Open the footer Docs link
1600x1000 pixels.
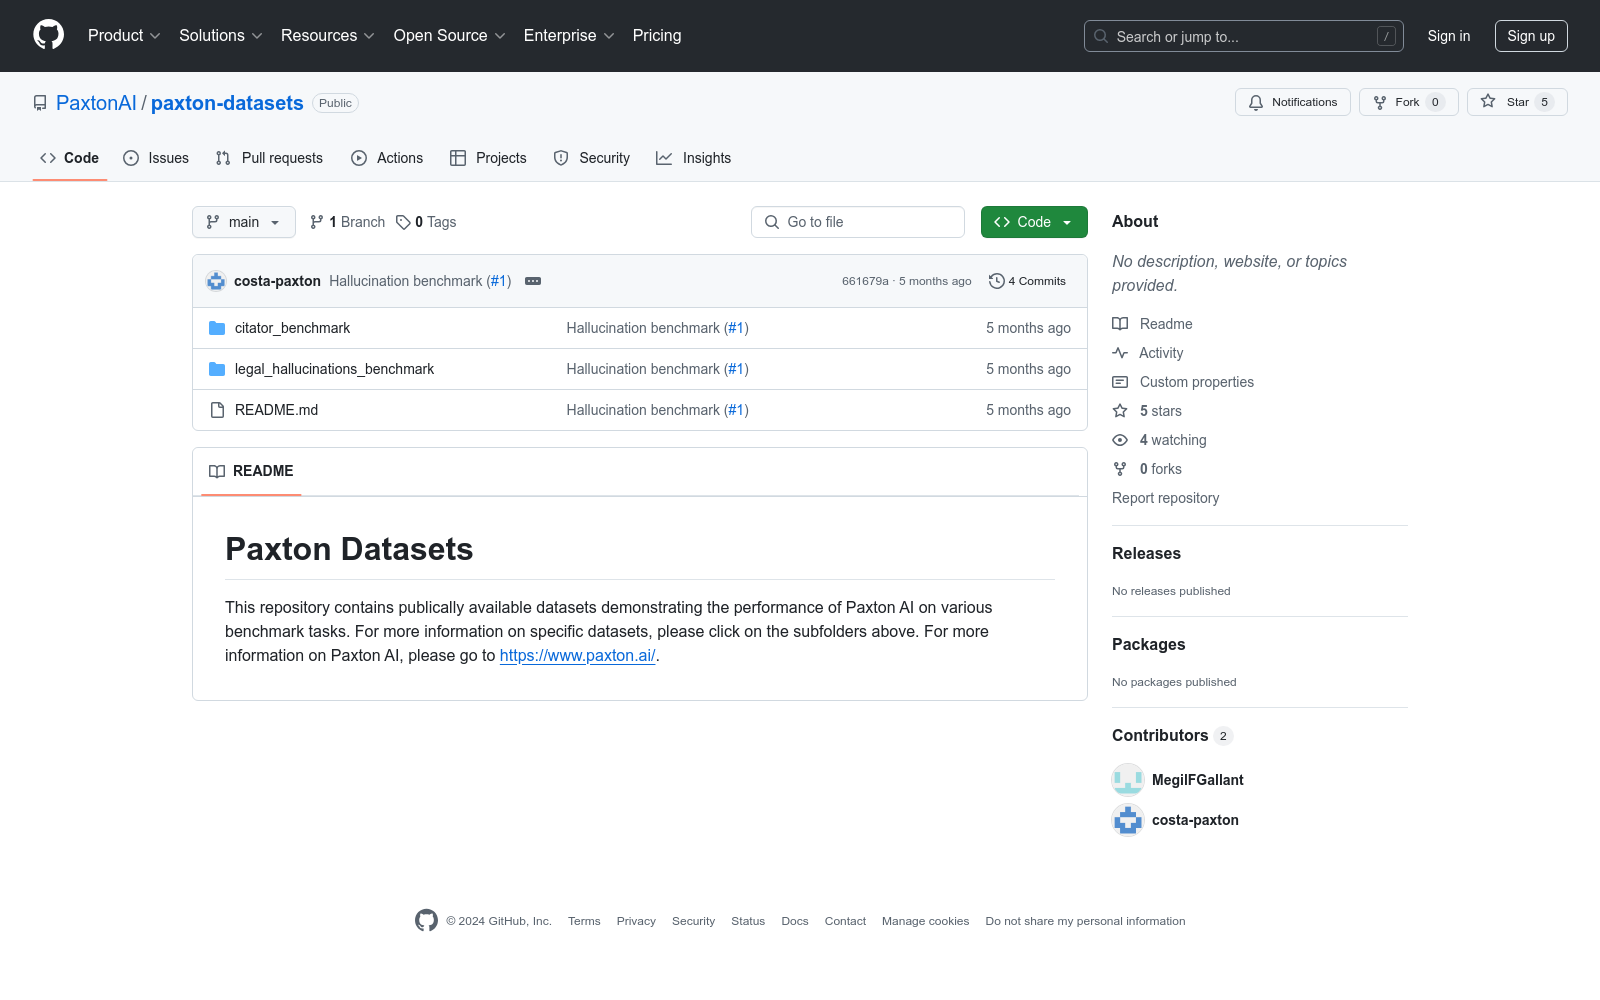pyautogui.click(x=795, y=921)
